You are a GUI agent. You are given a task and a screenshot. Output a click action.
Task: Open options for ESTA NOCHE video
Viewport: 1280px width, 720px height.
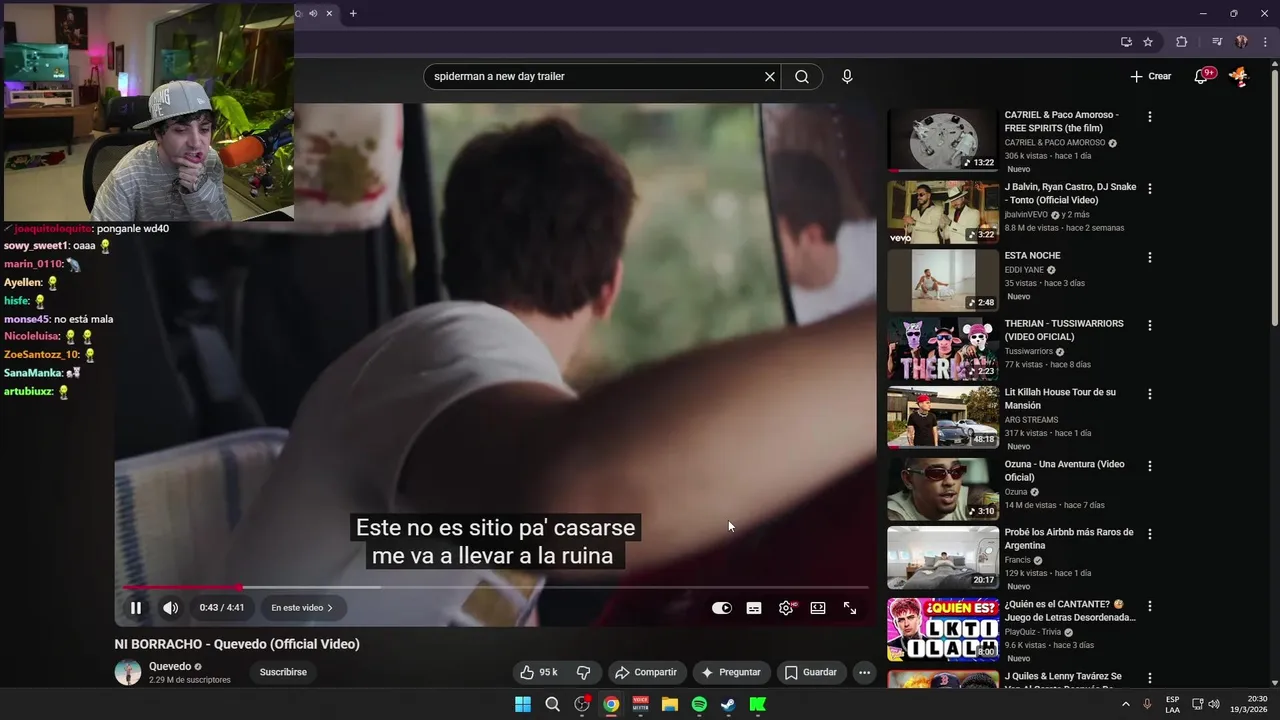click(x=1149, y=257)
